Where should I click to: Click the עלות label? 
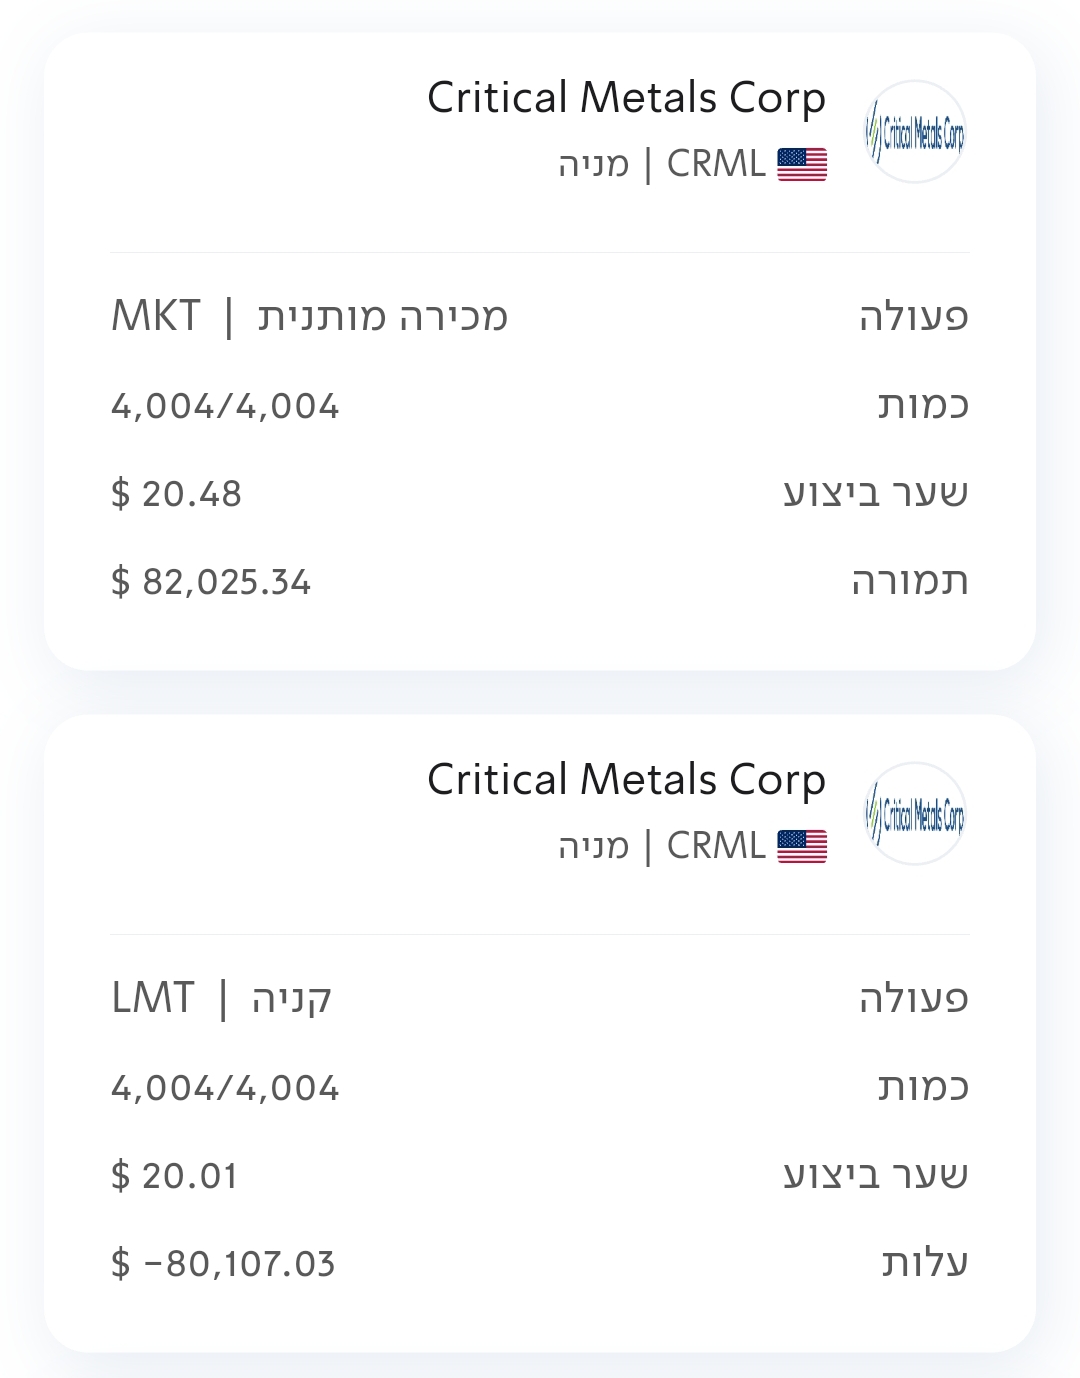pyautogui.click(x=925, y=1264)
